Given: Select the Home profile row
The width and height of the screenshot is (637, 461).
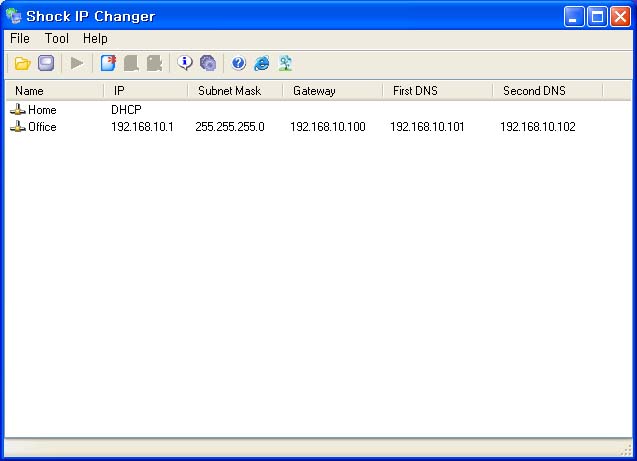Looking at the screenshot, I should pos(42,109).
